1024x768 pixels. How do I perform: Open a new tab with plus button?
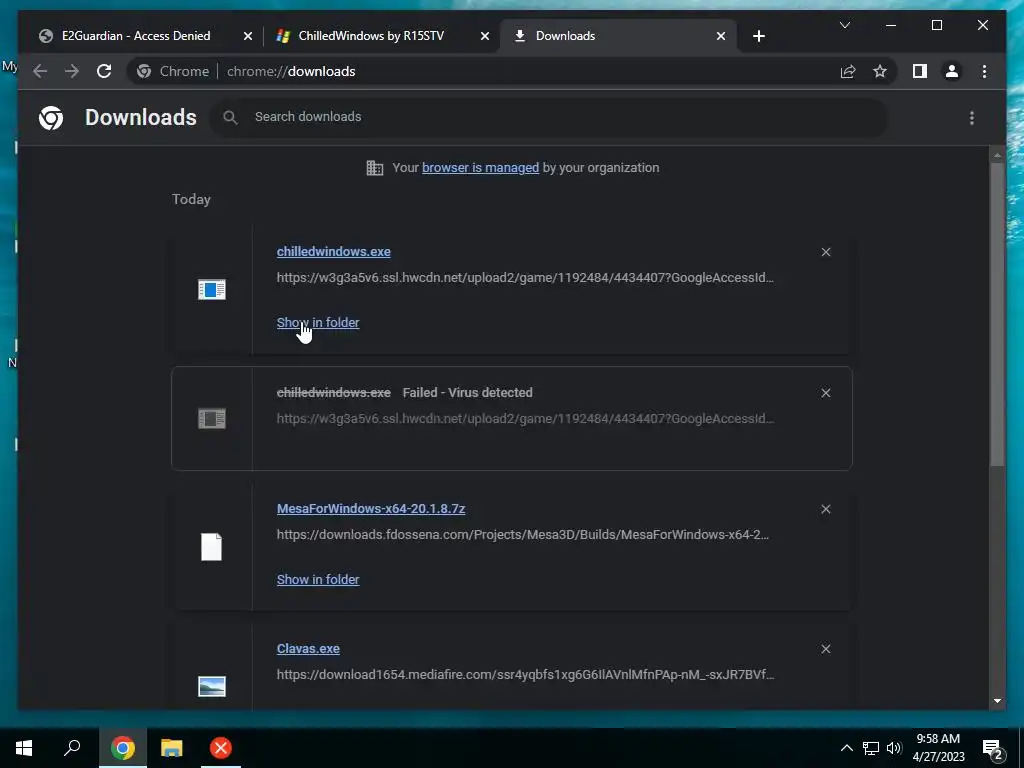758,36
